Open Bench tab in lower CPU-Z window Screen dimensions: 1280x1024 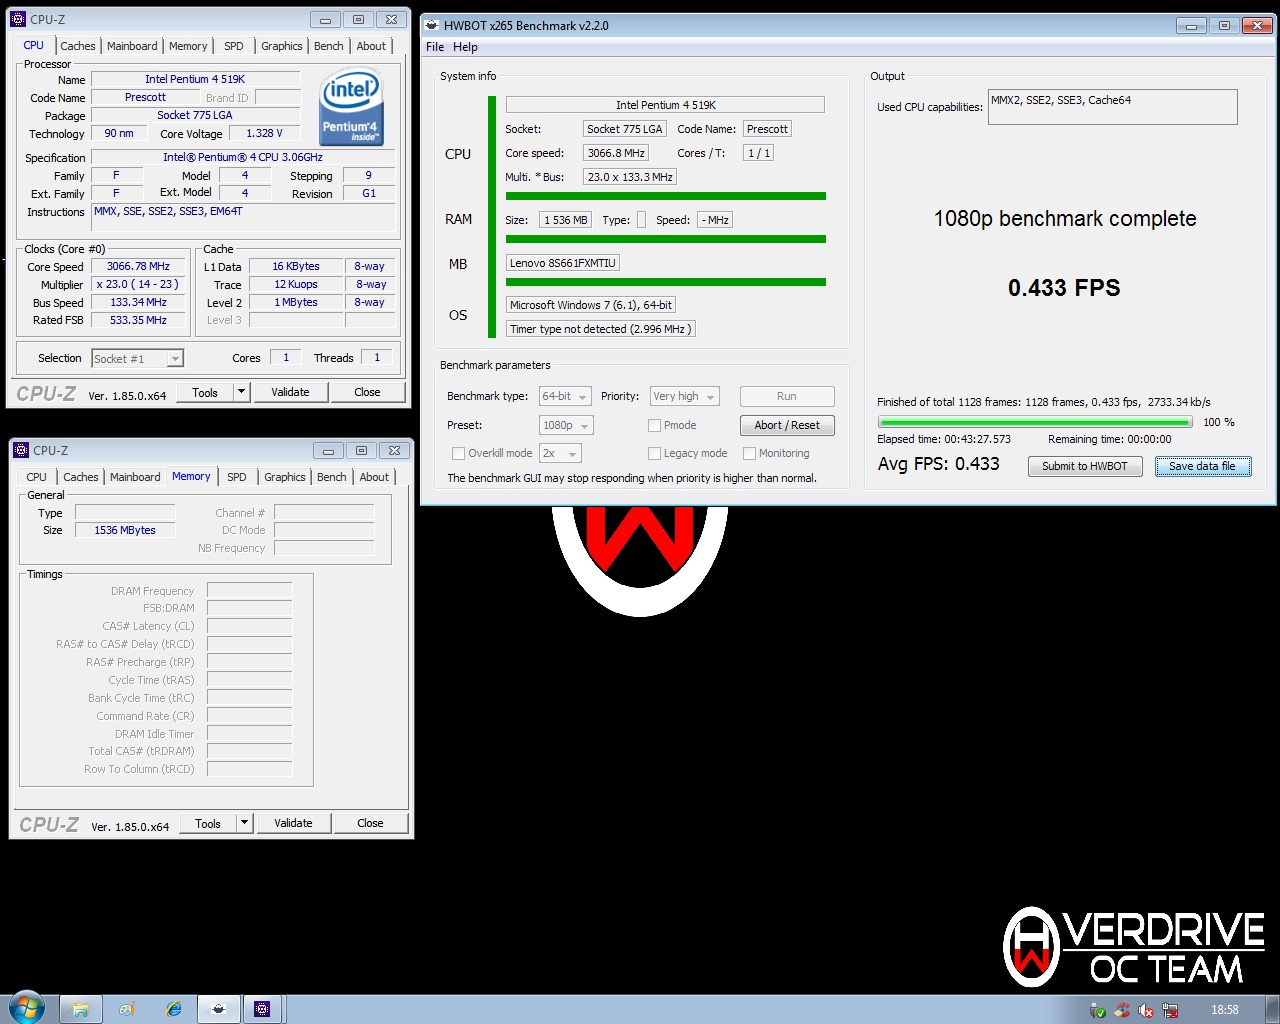tap(332, 477)
